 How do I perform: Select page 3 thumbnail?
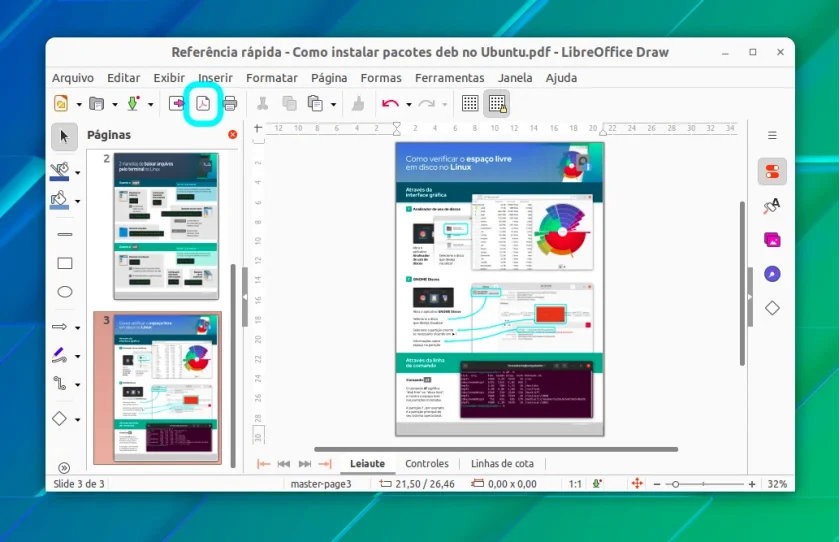coord(158,388)
